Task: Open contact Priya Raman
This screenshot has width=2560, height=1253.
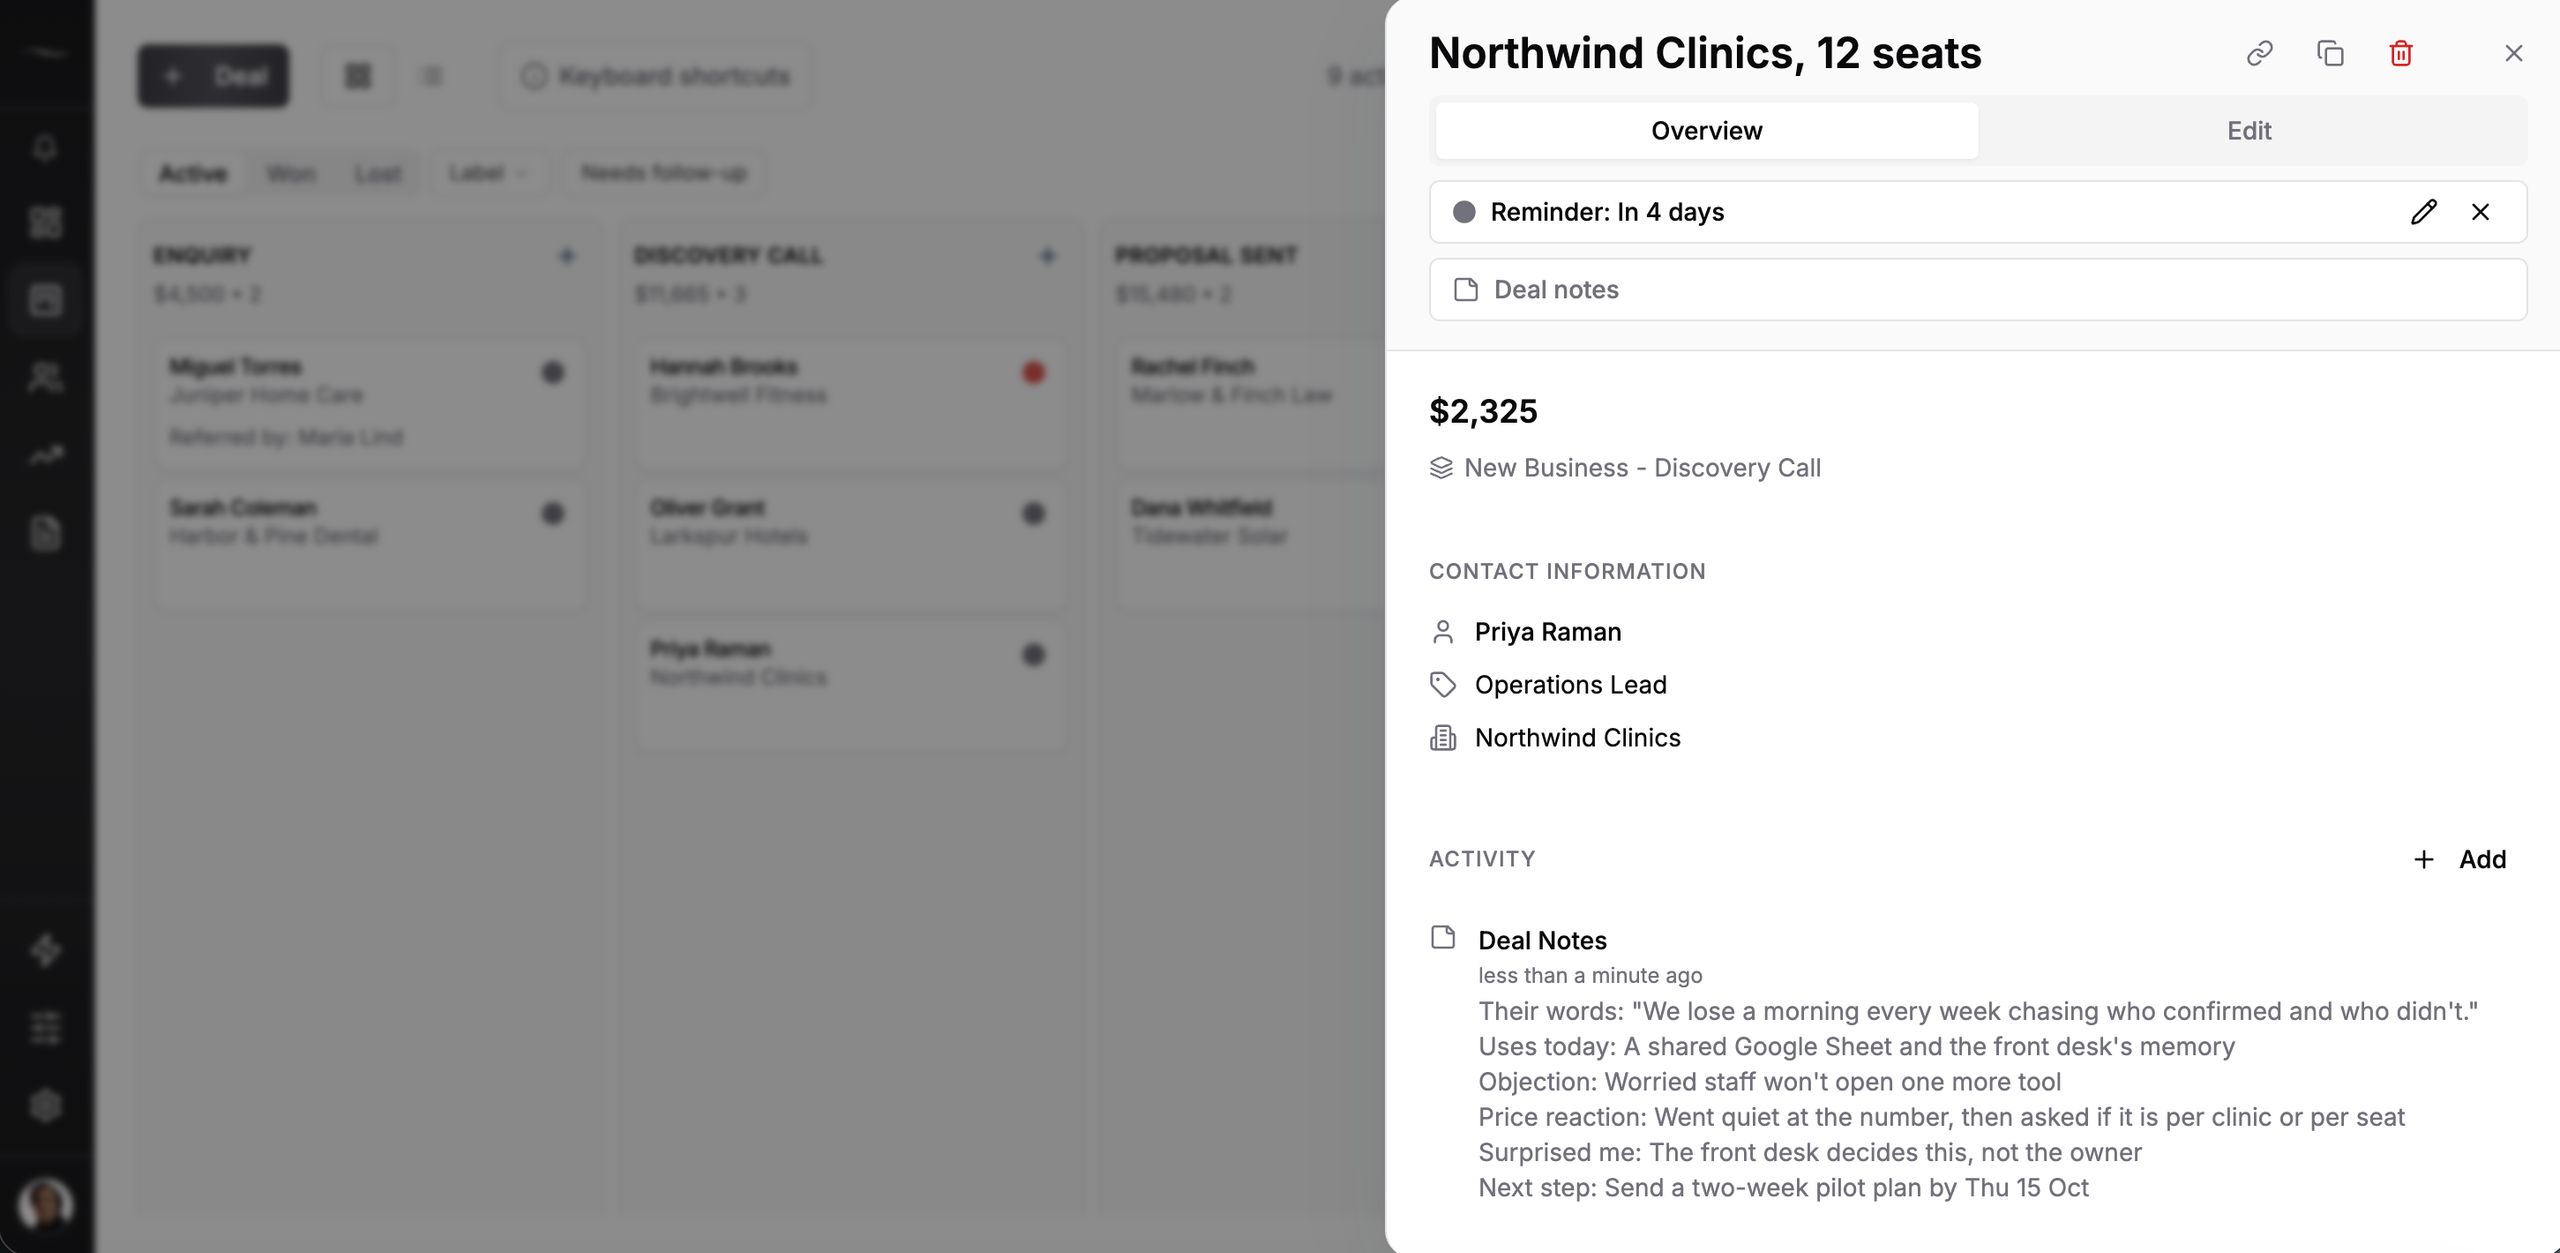Action: 1547,632
